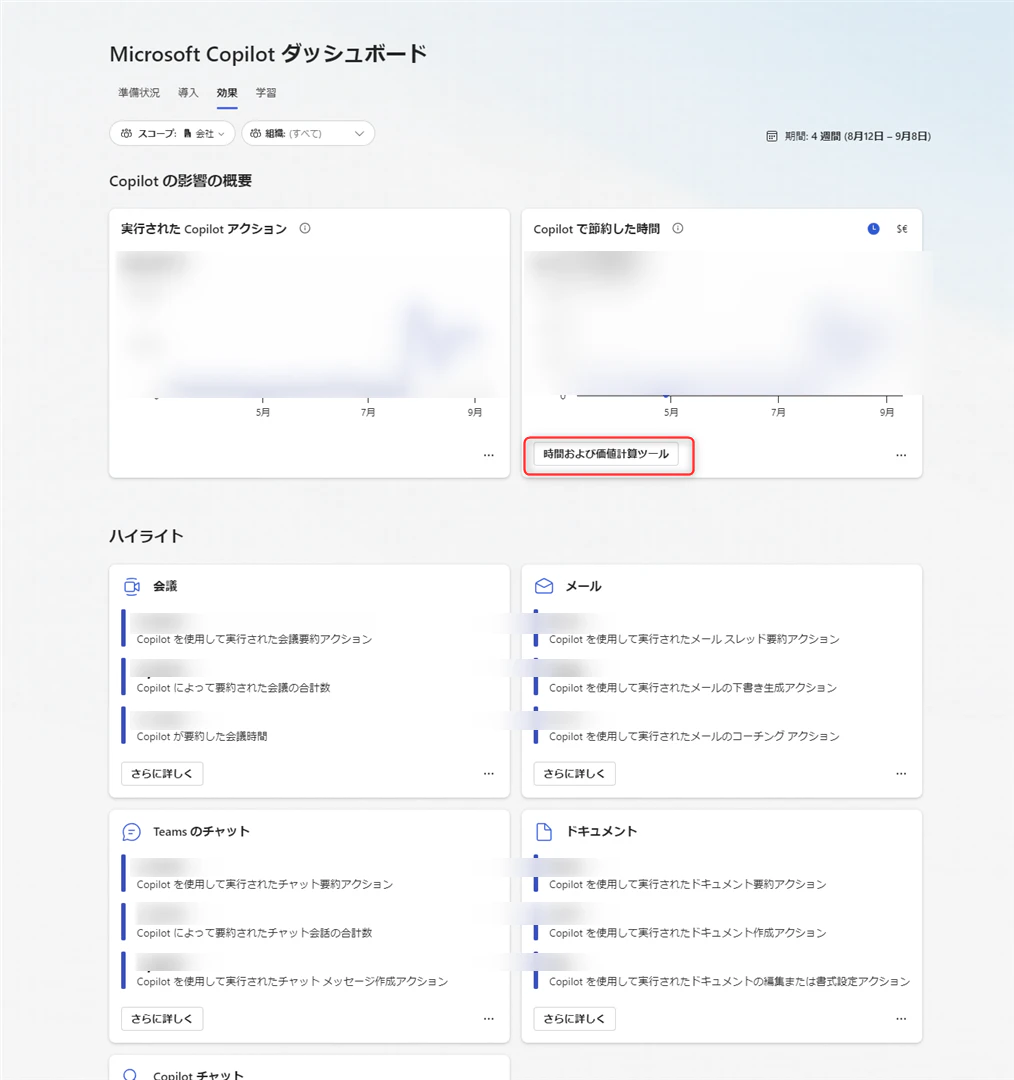Click the 期間 calendar icon
Image resolution: width=1014 pixels, height=1080 pixels.
[772, 136]
